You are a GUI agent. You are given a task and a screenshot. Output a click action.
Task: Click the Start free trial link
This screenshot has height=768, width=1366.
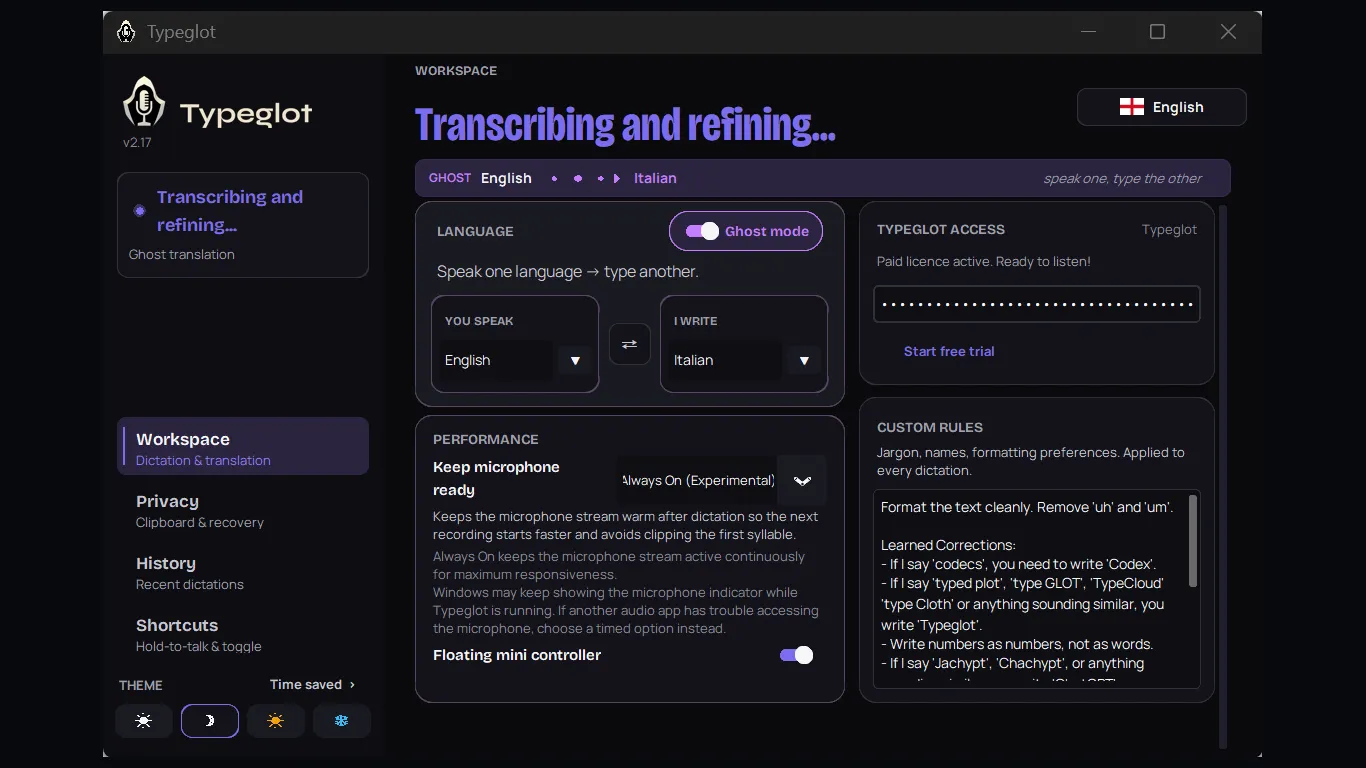coord(949,351)
